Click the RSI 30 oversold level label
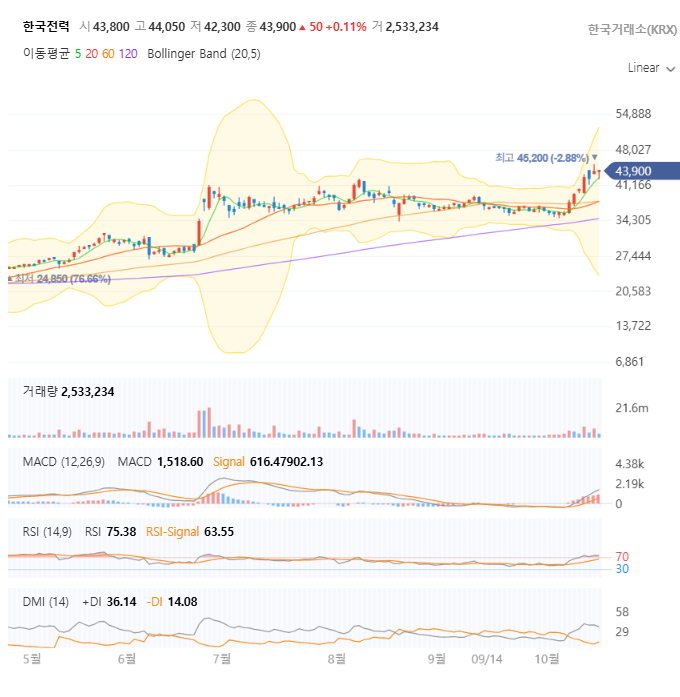The height and width of the screenshot is (697, 680). click(x=622, y=569)
